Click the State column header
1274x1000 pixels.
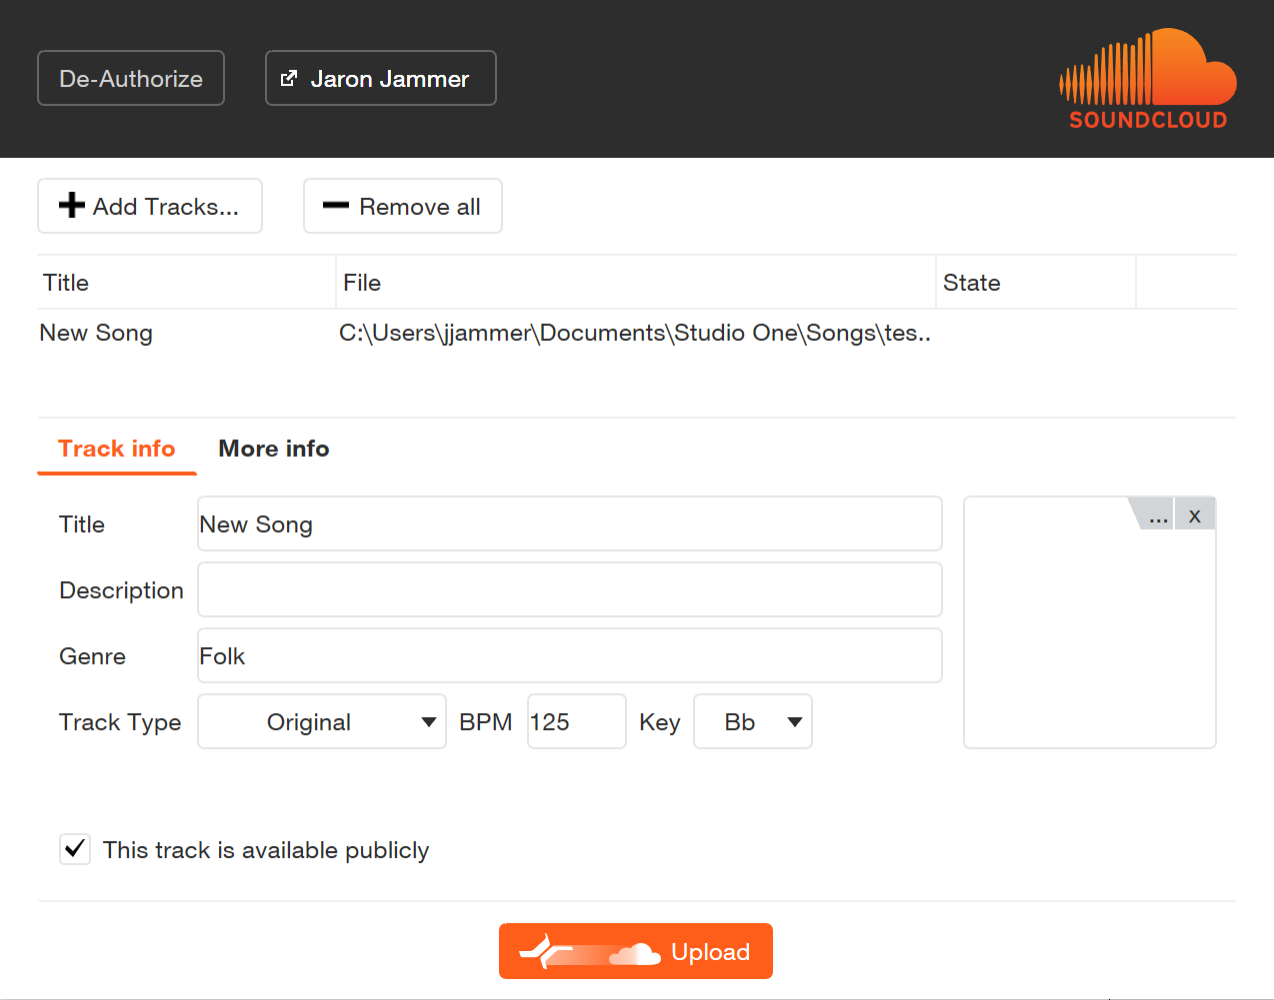1035,282
